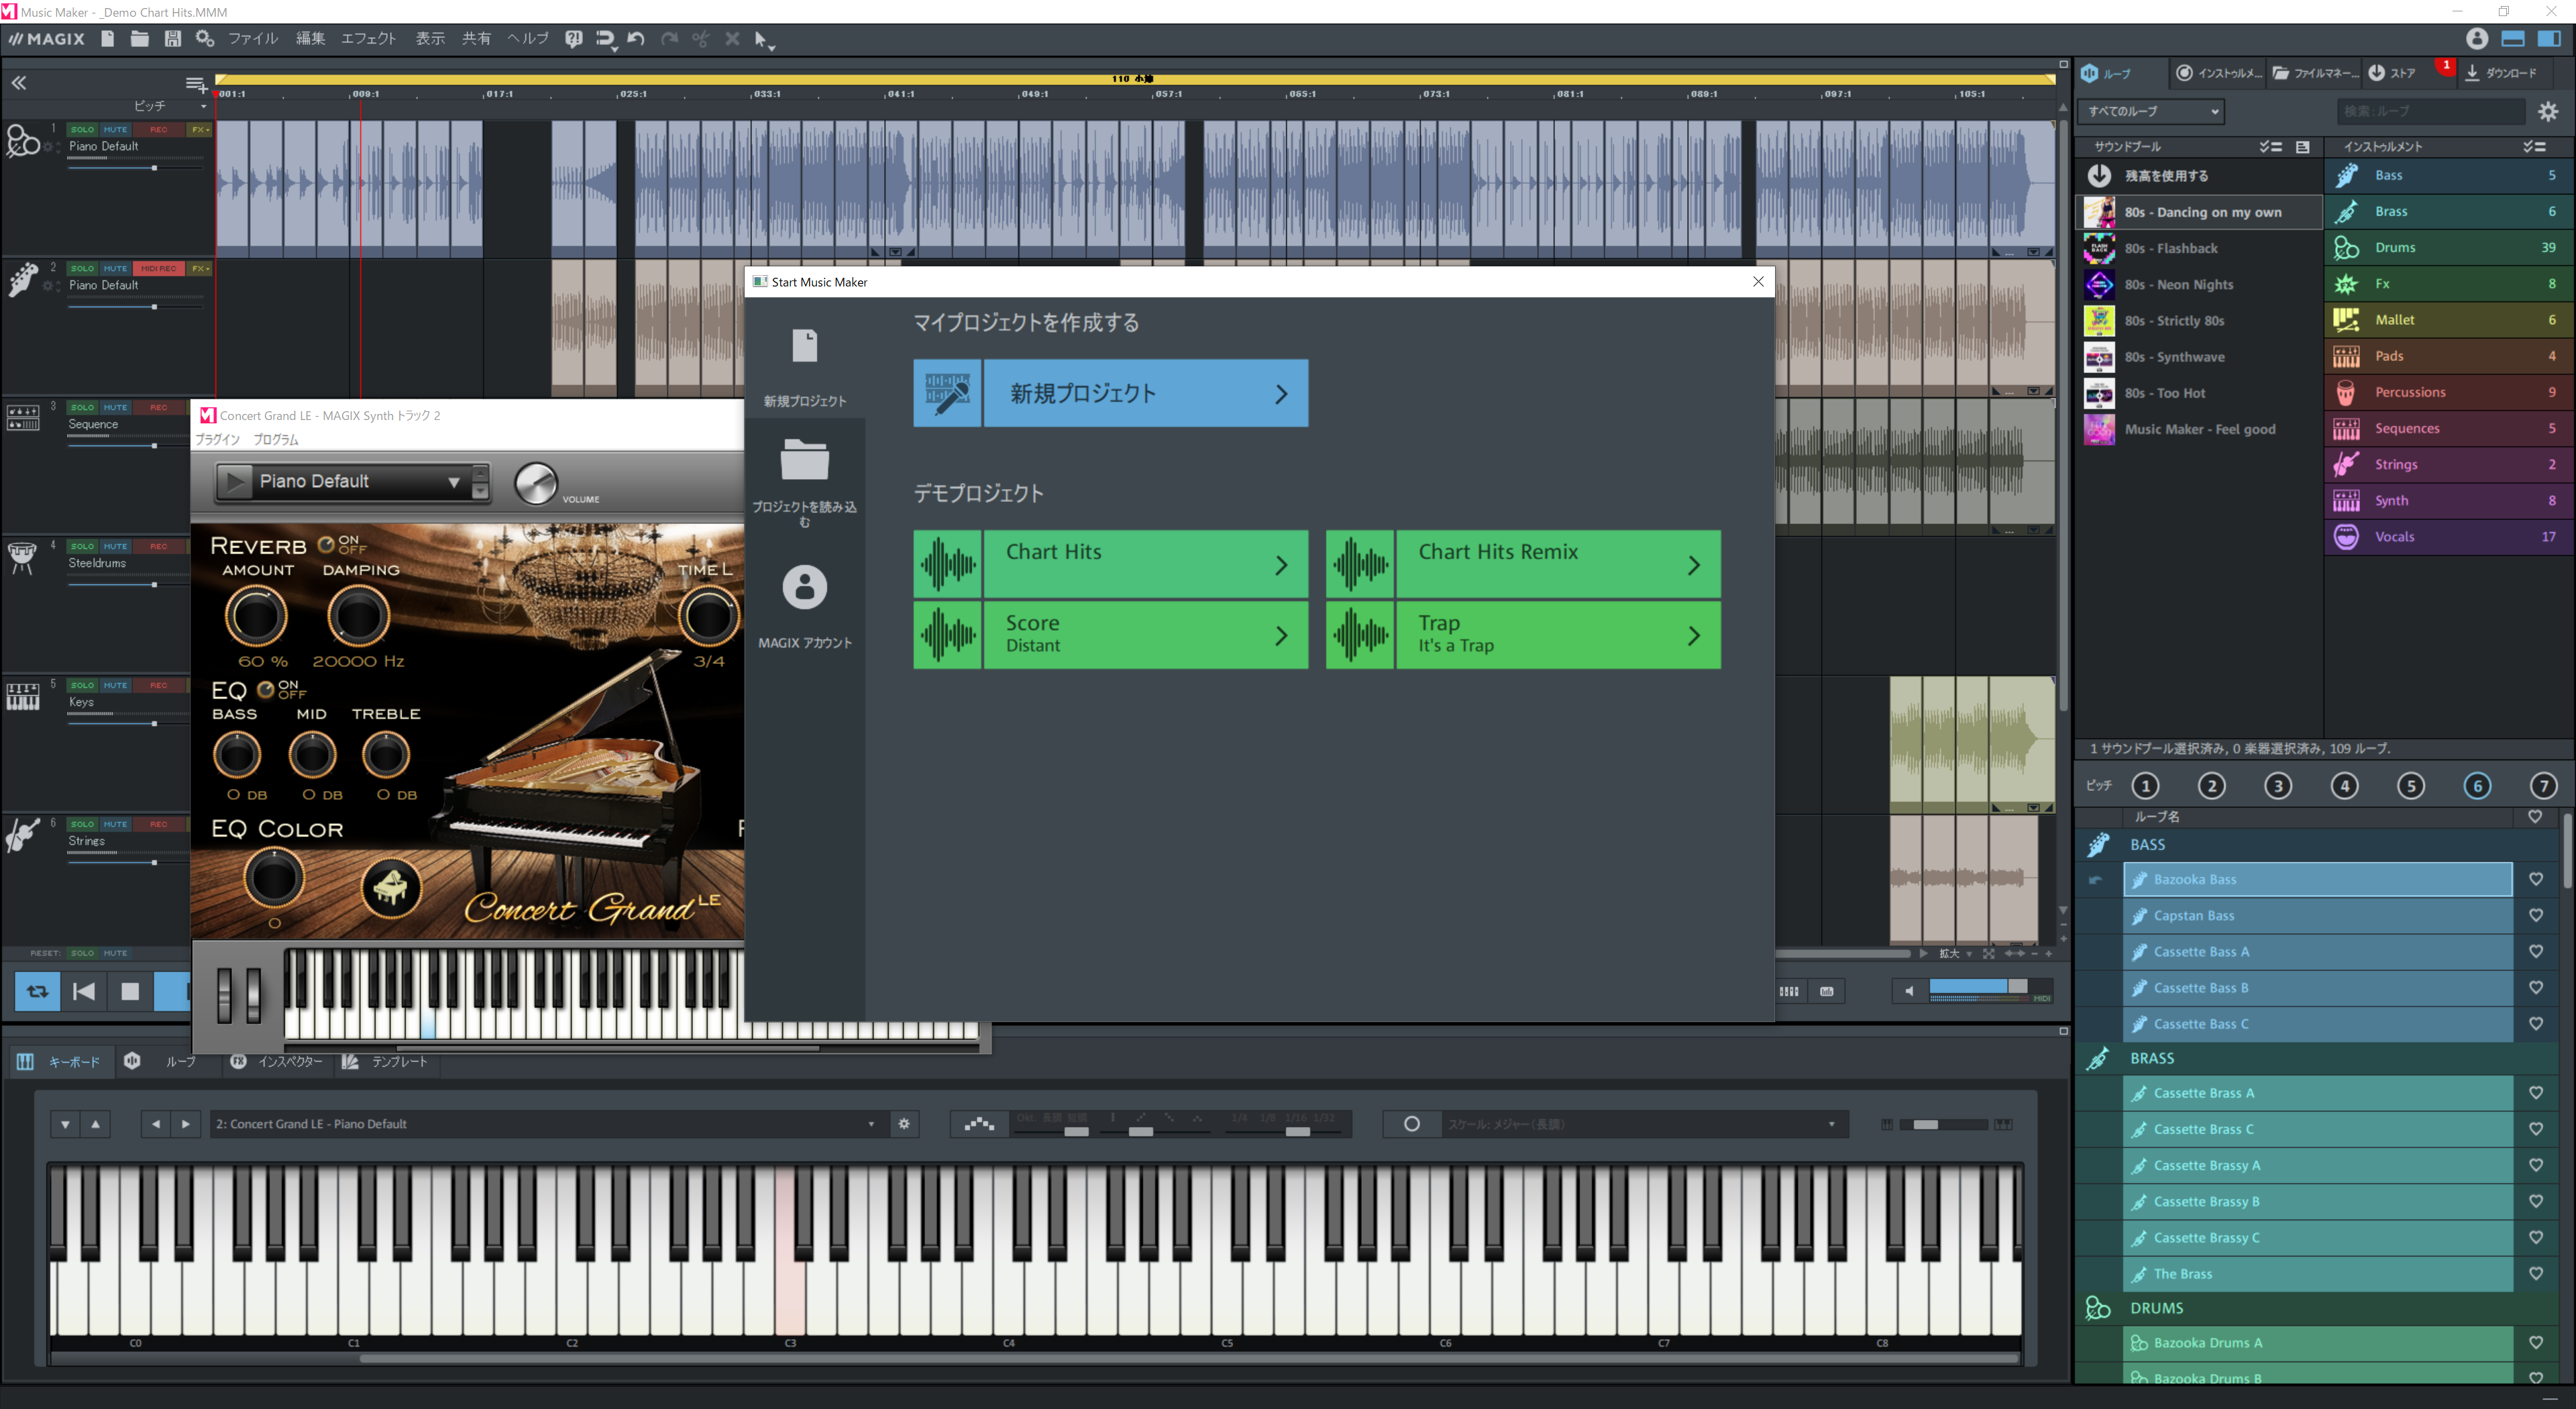Click the 新規プロジェクト button
Screen dimensions: 2576x1409
click(1110, 393)
